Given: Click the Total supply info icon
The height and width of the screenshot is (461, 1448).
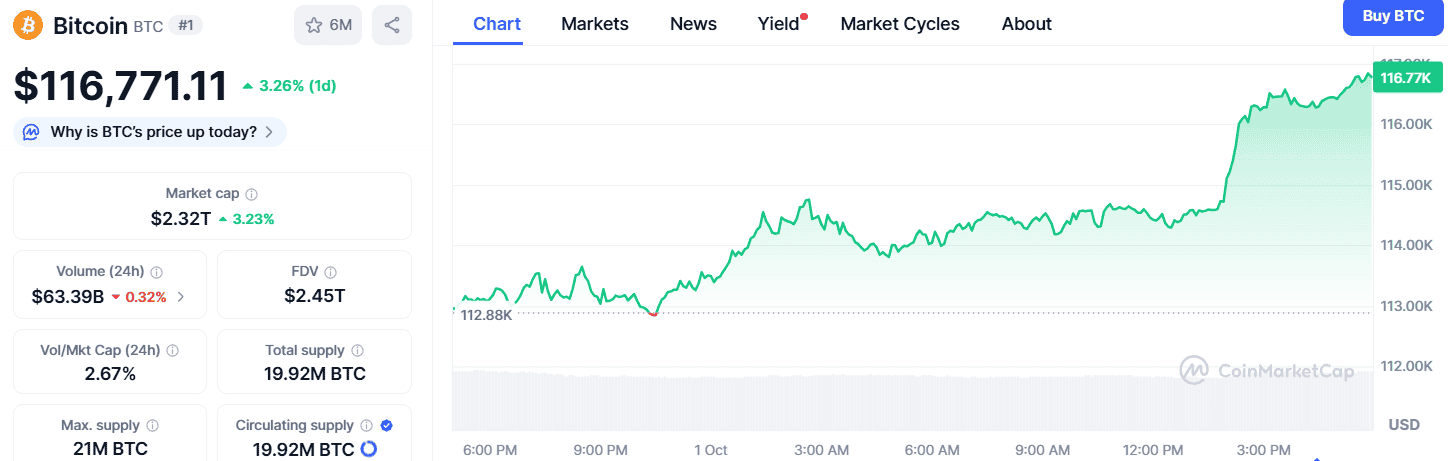Looking at the screenshot, I should click(x=358, y=351).
